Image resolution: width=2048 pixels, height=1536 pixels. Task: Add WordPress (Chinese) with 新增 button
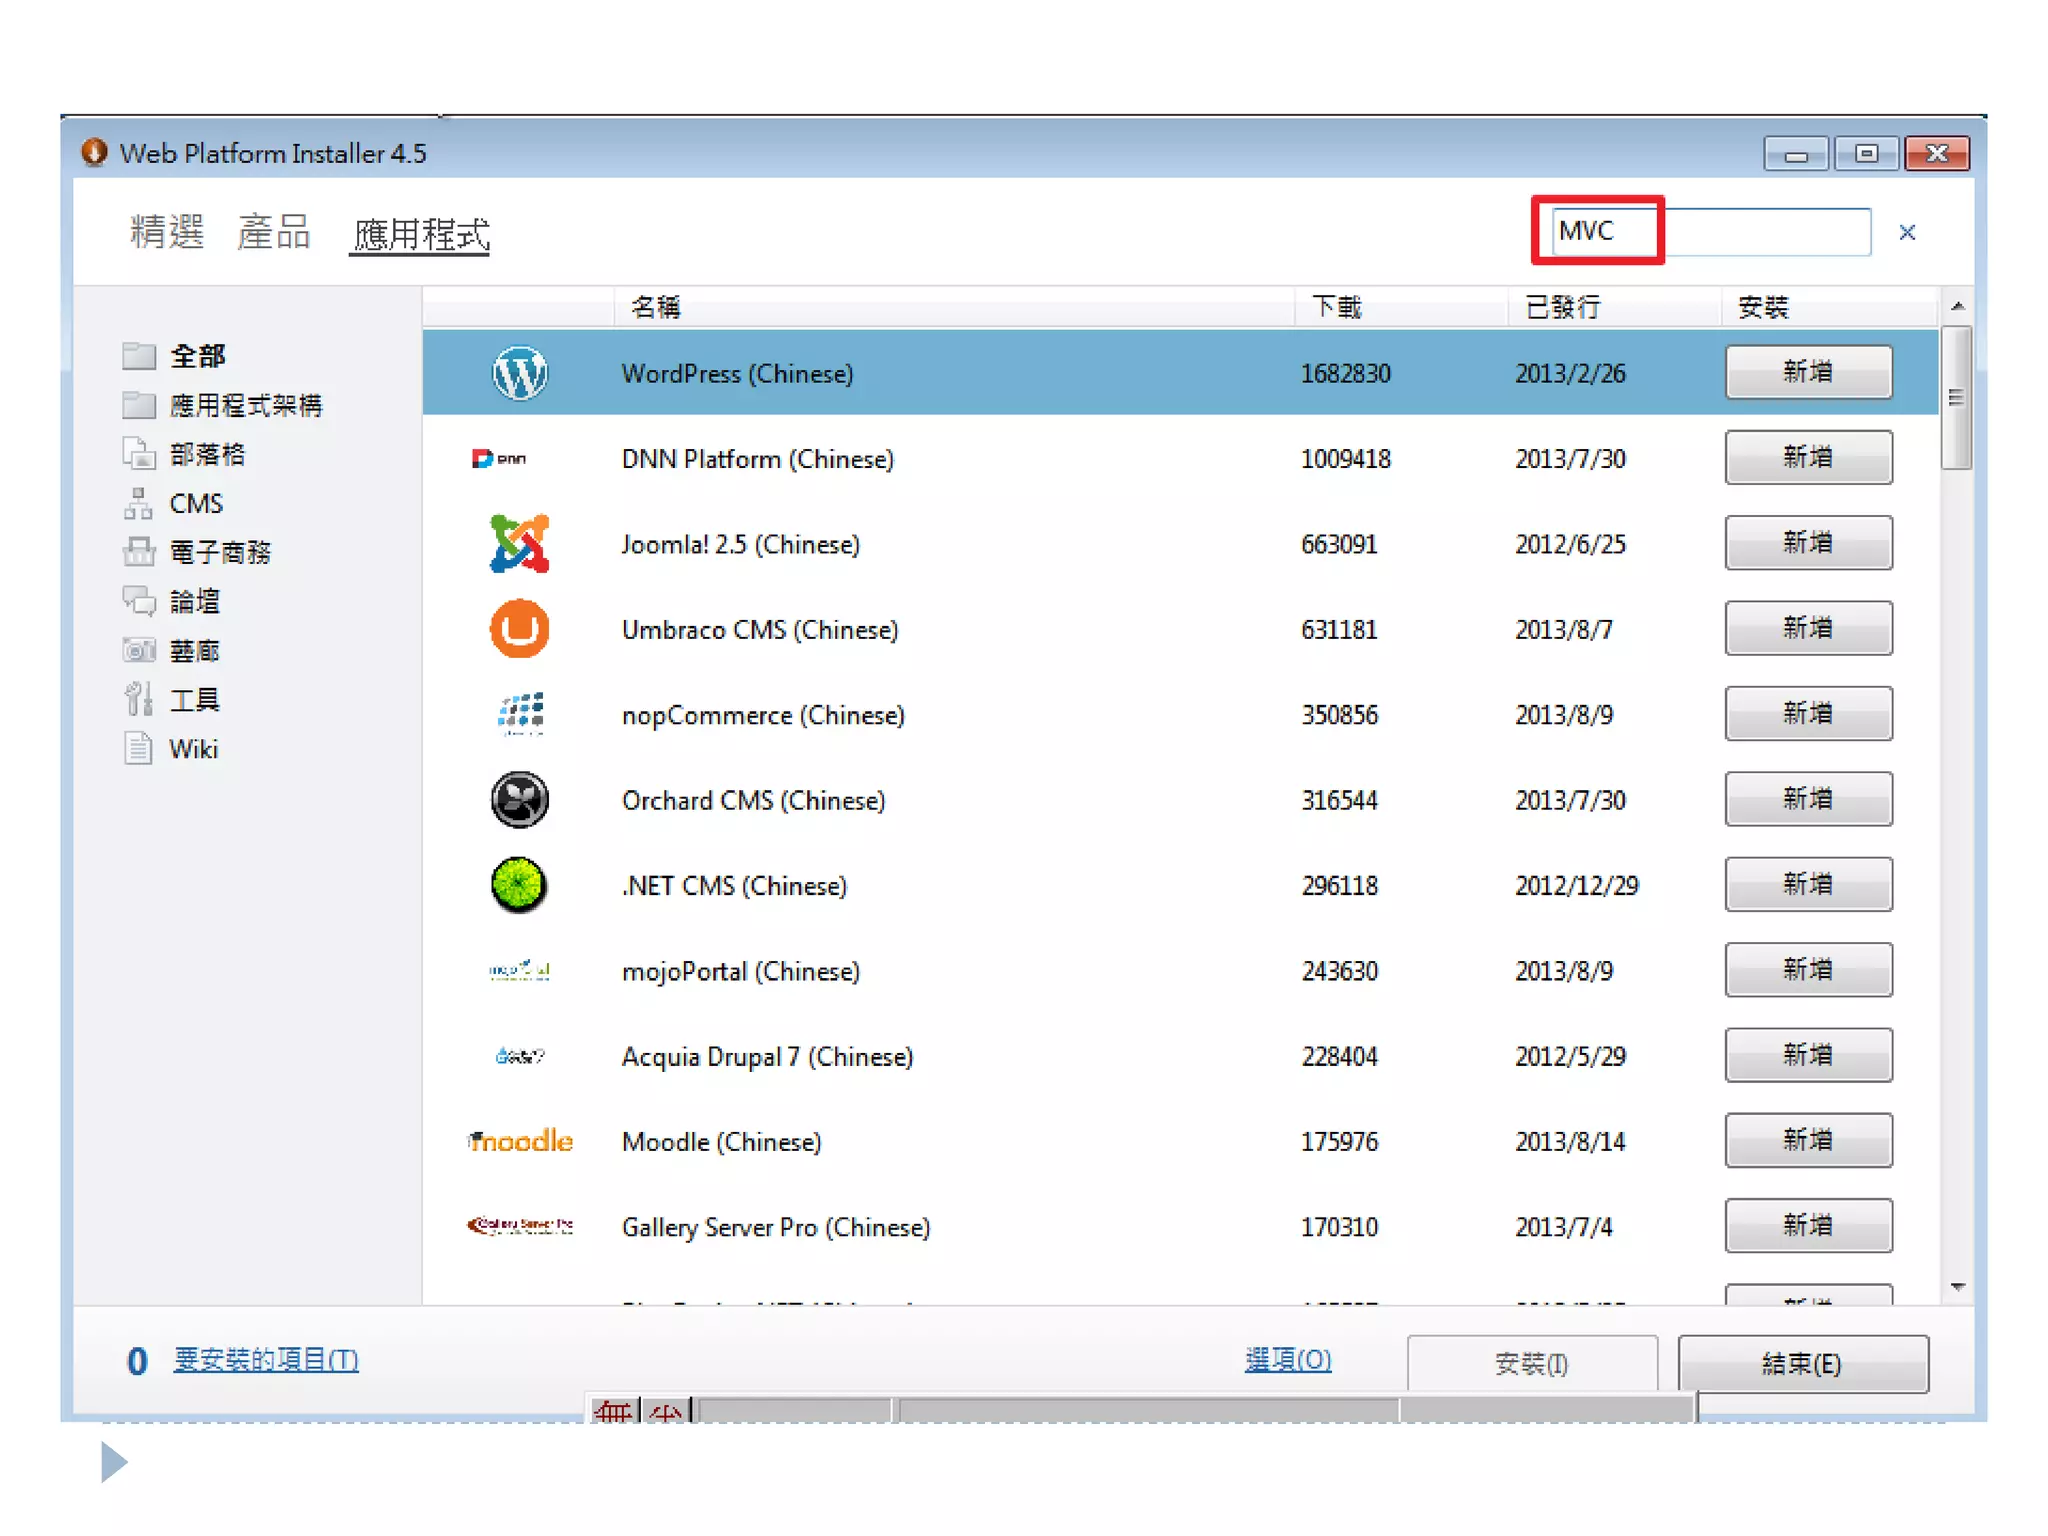1807,373
